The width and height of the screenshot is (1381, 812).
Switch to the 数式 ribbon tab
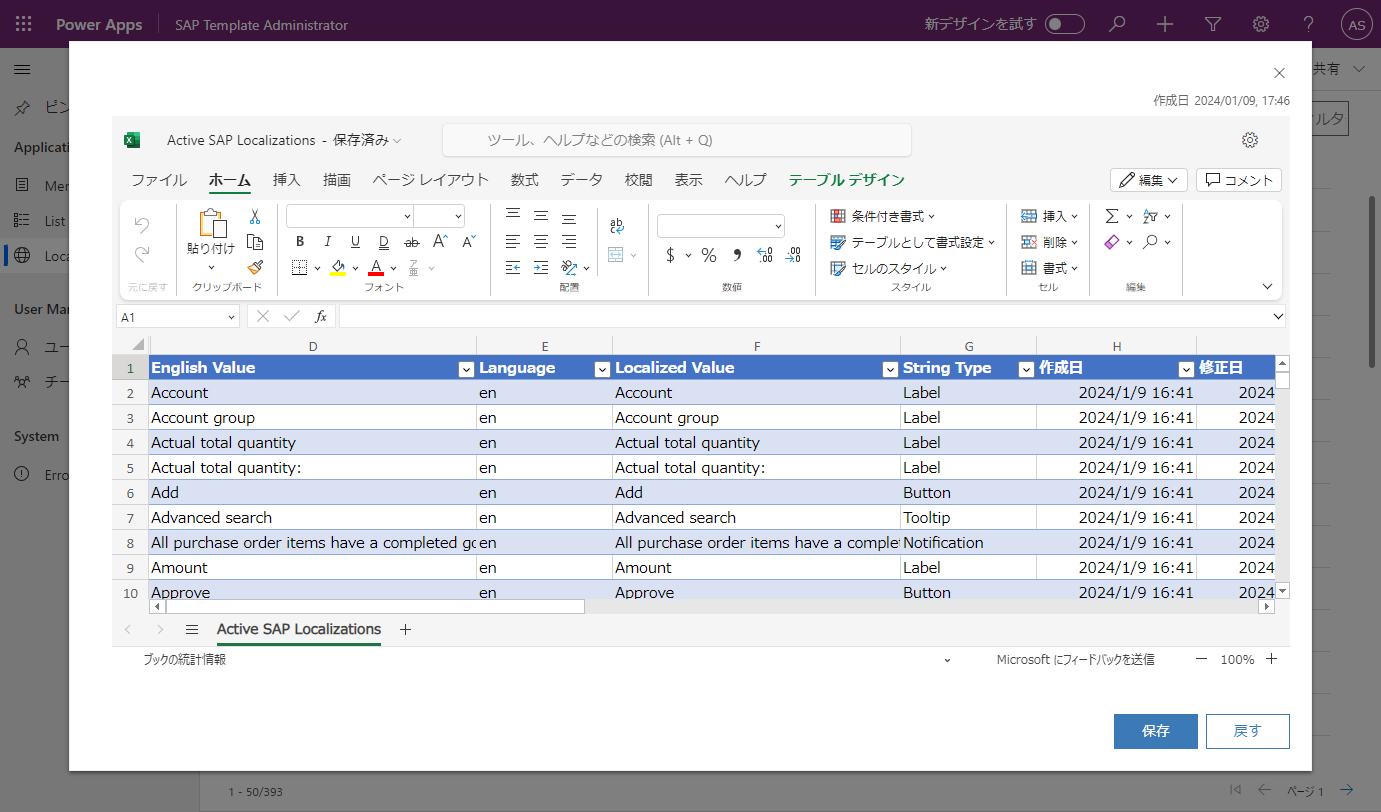pyautogui.click(x=525, y=180)
